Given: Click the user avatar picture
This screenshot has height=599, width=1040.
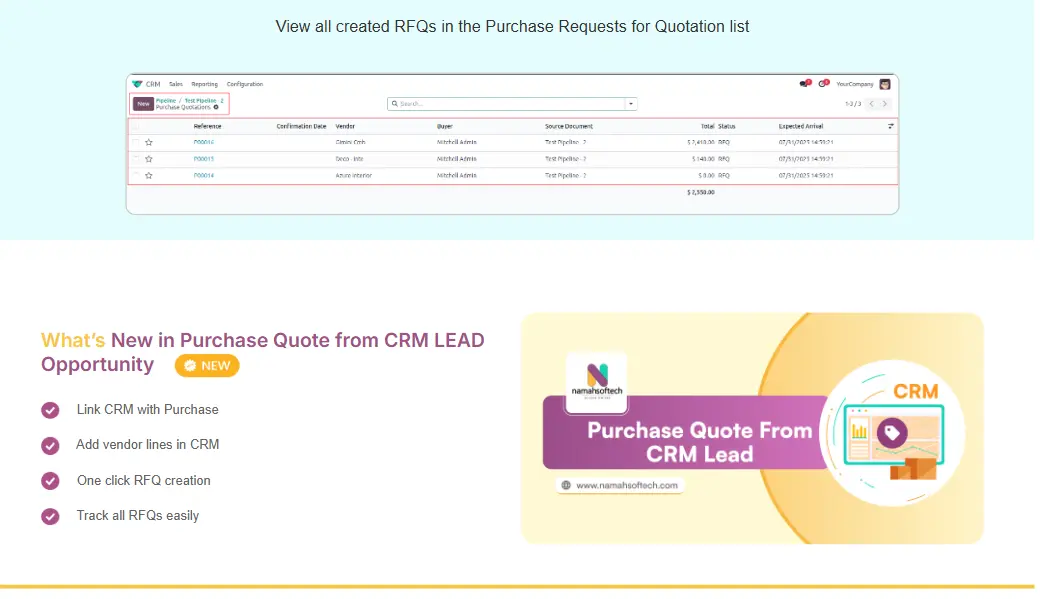Looking at the screenshot, I should coord(885,84).
